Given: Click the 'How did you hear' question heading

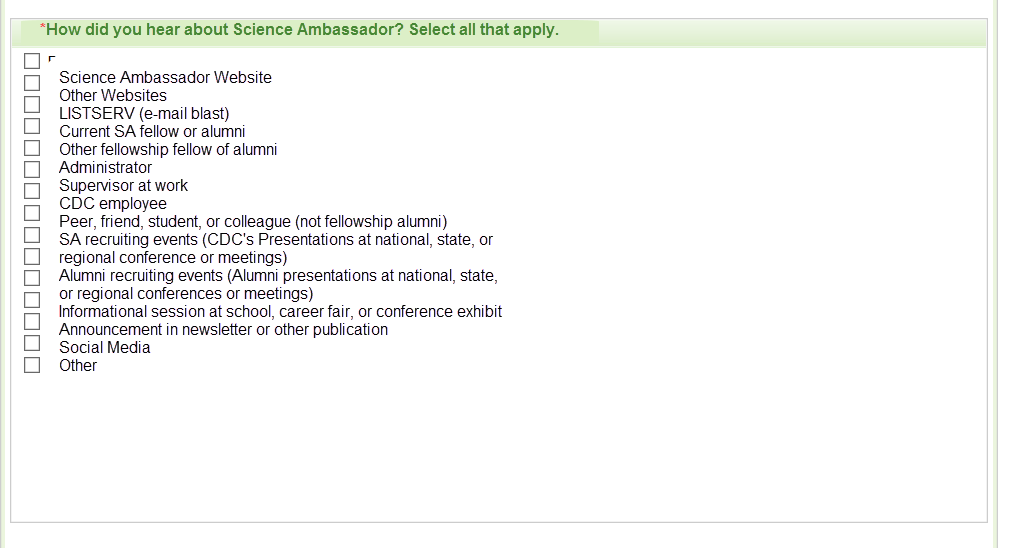Looking at the screenshot, I should coord(302,30).
